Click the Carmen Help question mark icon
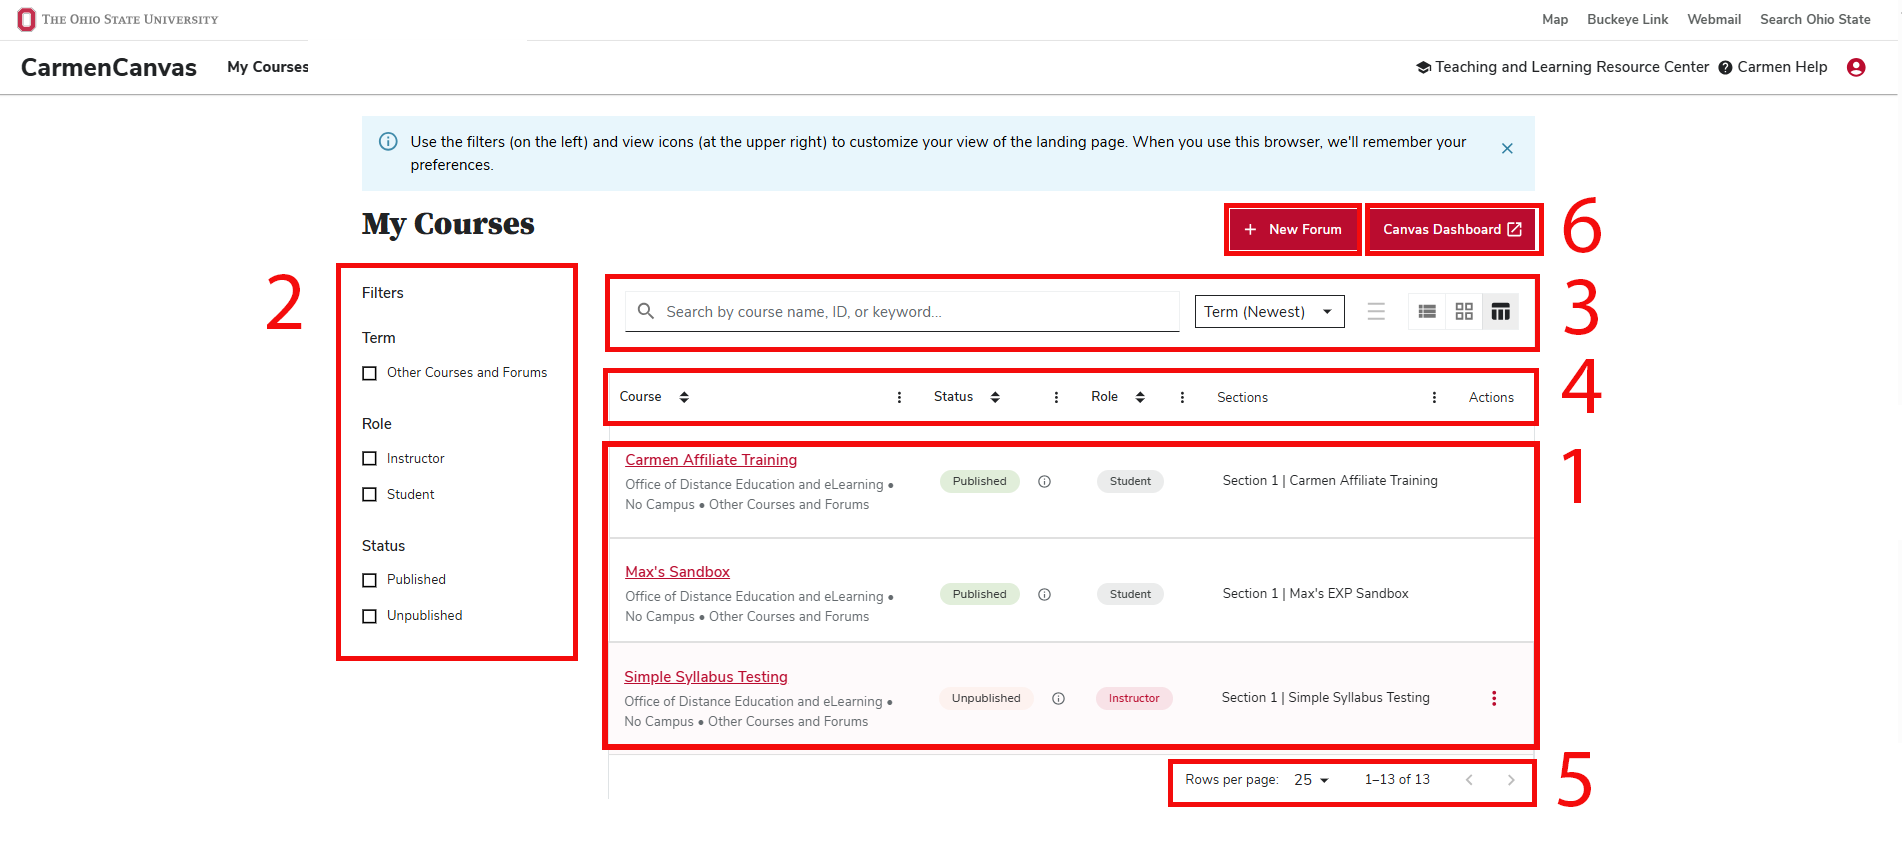 click(x=1725, y=68)
